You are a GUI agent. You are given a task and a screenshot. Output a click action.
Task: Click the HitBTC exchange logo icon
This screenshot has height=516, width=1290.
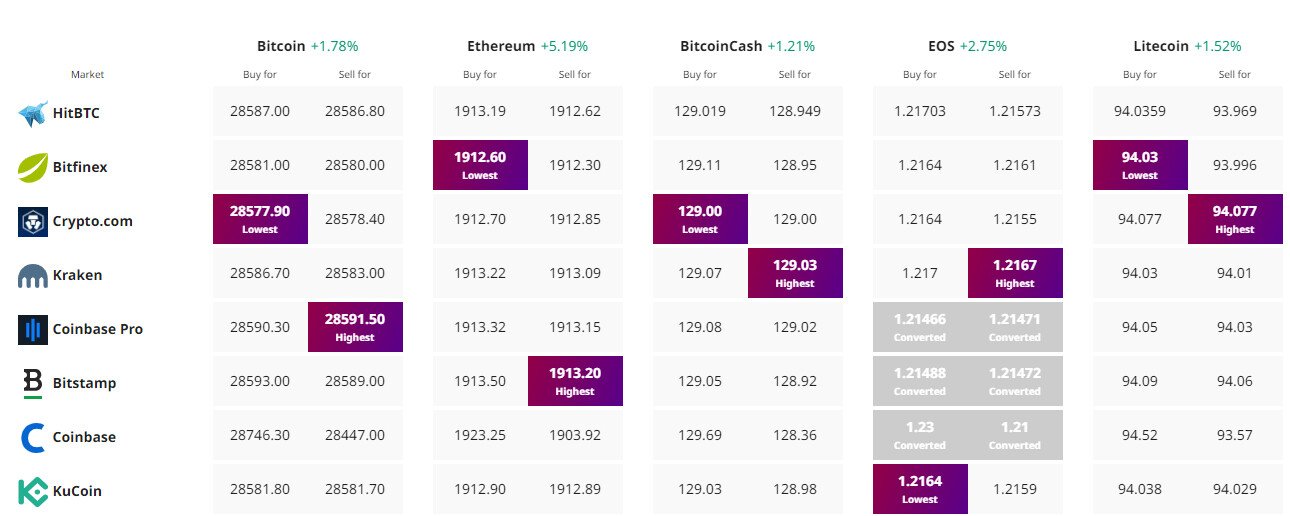(33, 113)
